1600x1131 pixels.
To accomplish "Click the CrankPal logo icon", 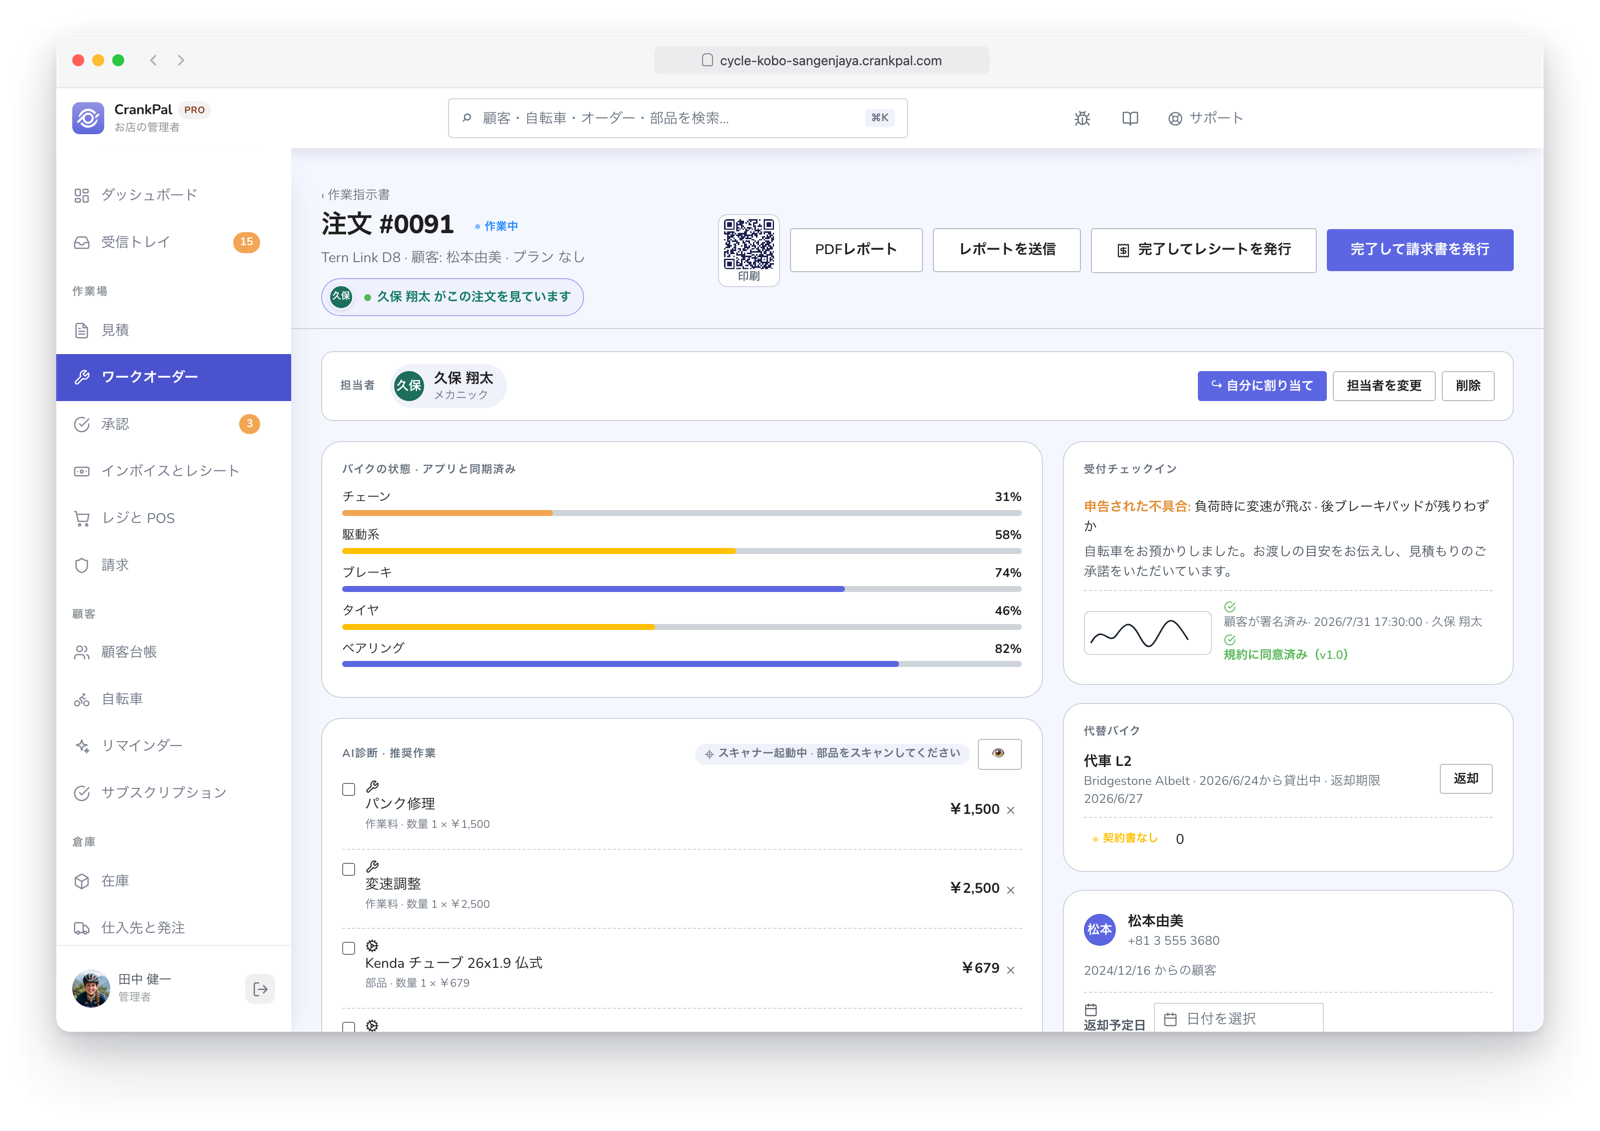I will click(88, 118).
